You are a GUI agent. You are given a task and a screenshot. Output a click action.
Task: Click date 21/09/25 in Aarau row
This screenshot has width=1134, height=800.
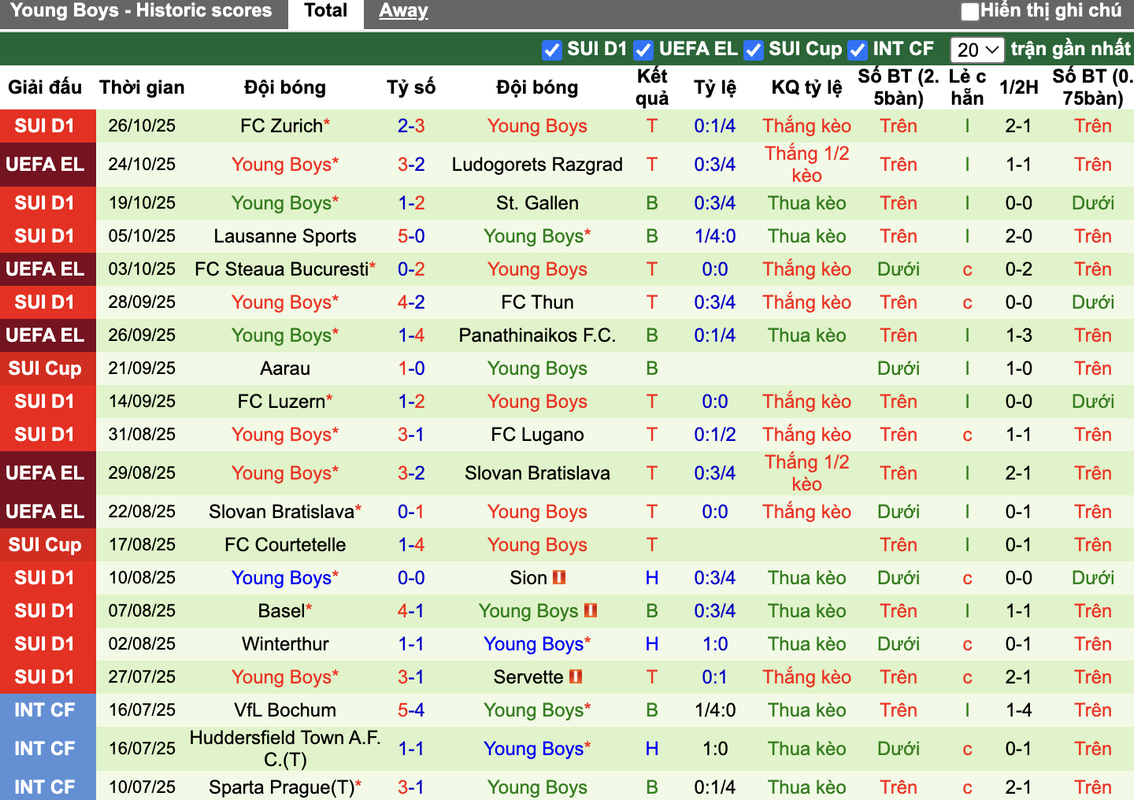coord(142,368)
